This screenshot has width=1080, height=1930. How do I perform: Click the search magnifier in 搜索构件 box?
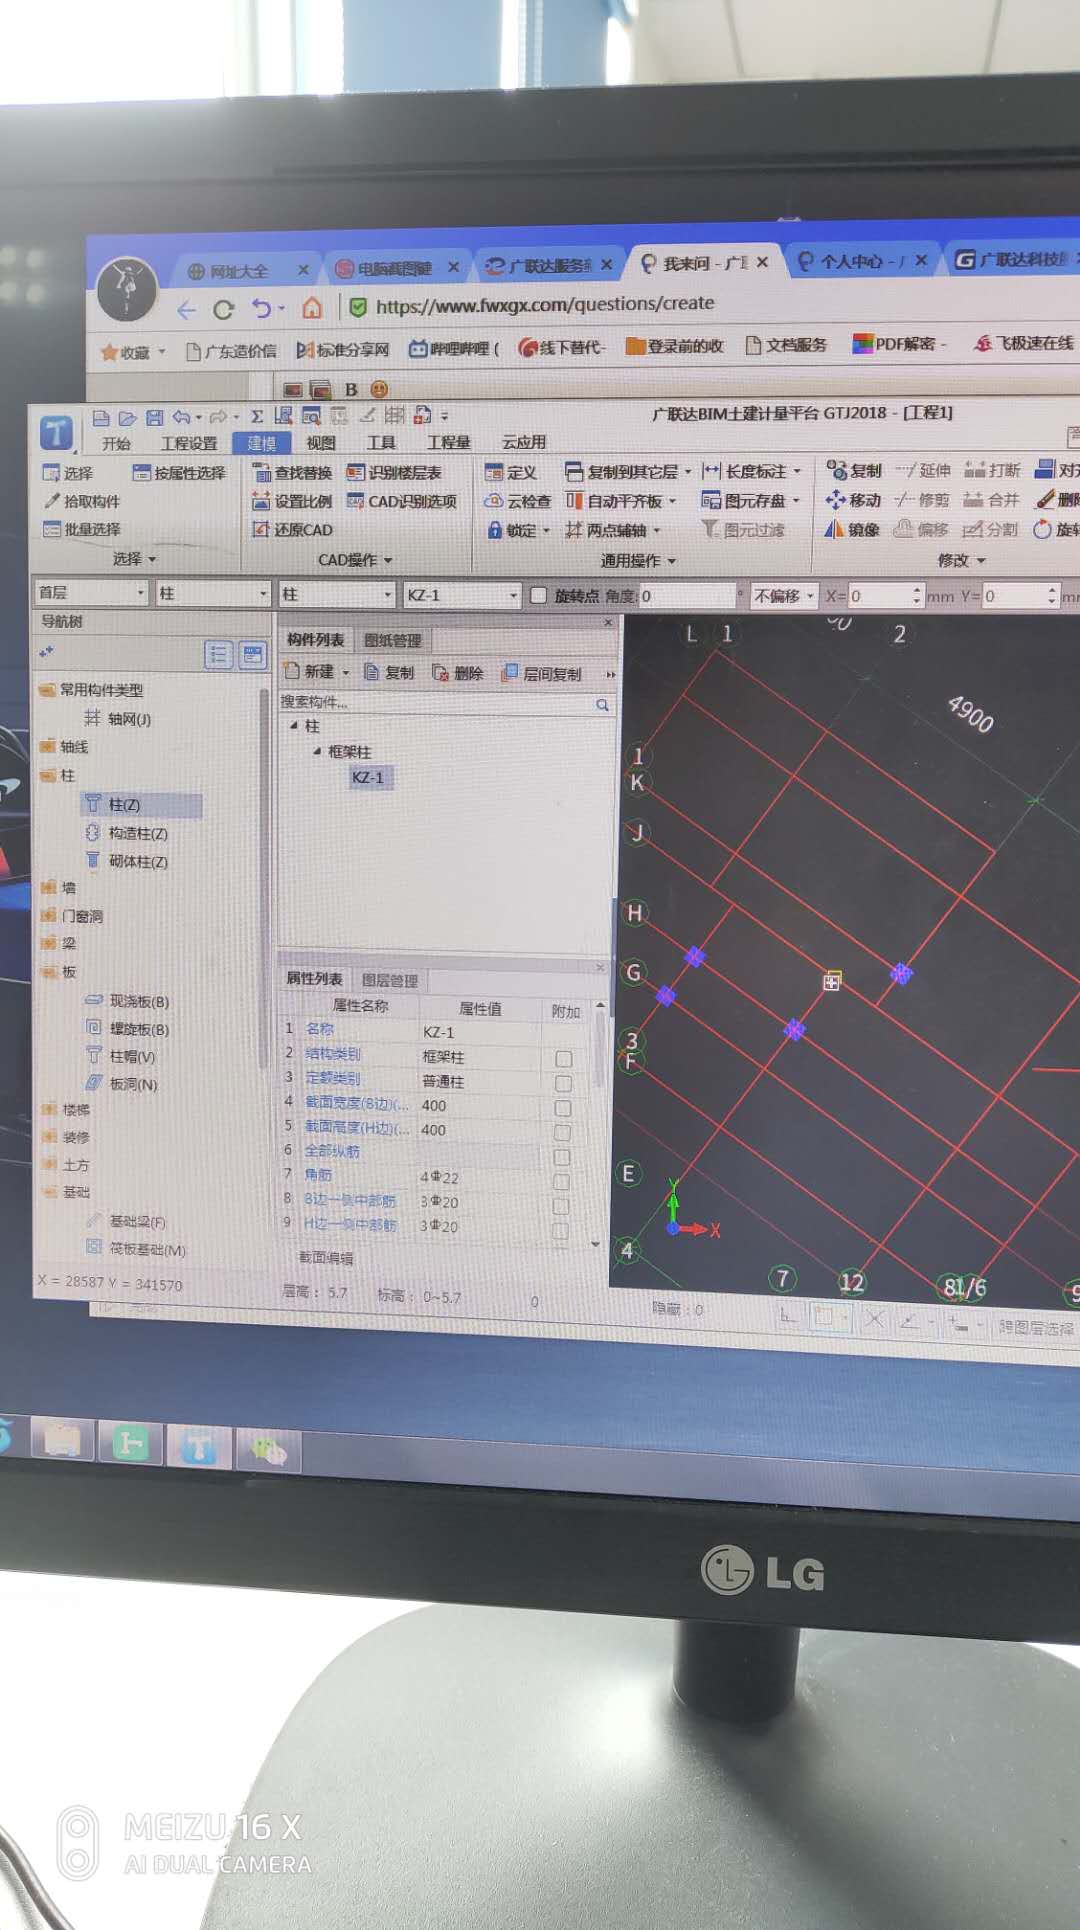pos(602,705)
